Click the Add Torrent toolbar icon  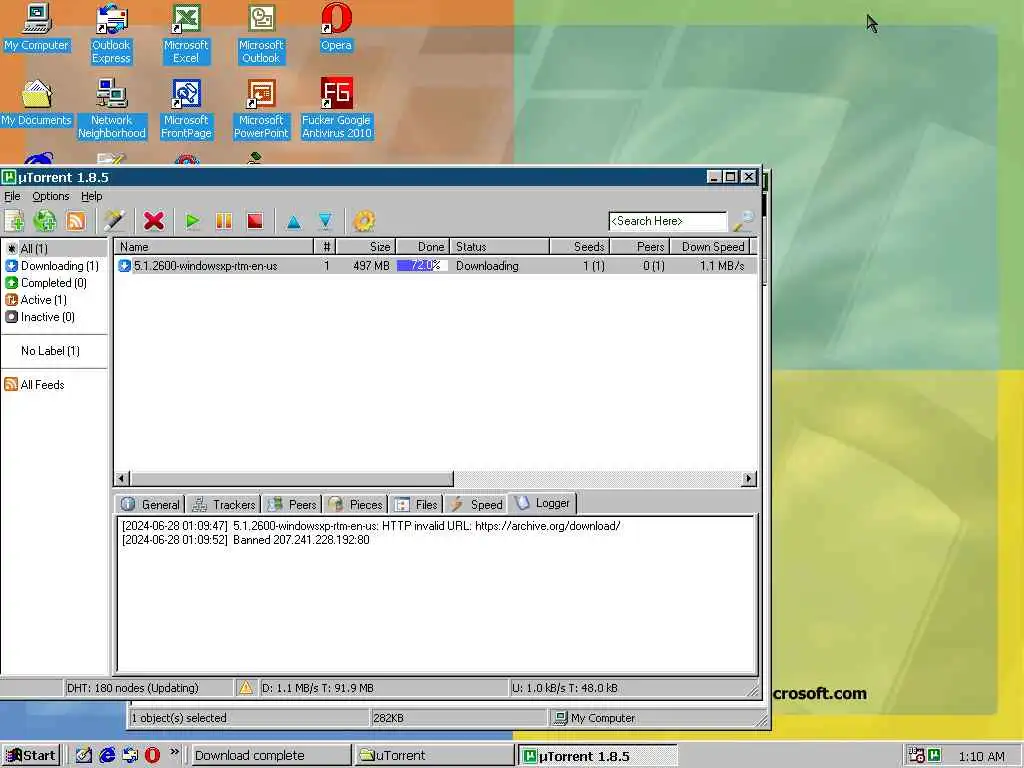pos(14,221)
